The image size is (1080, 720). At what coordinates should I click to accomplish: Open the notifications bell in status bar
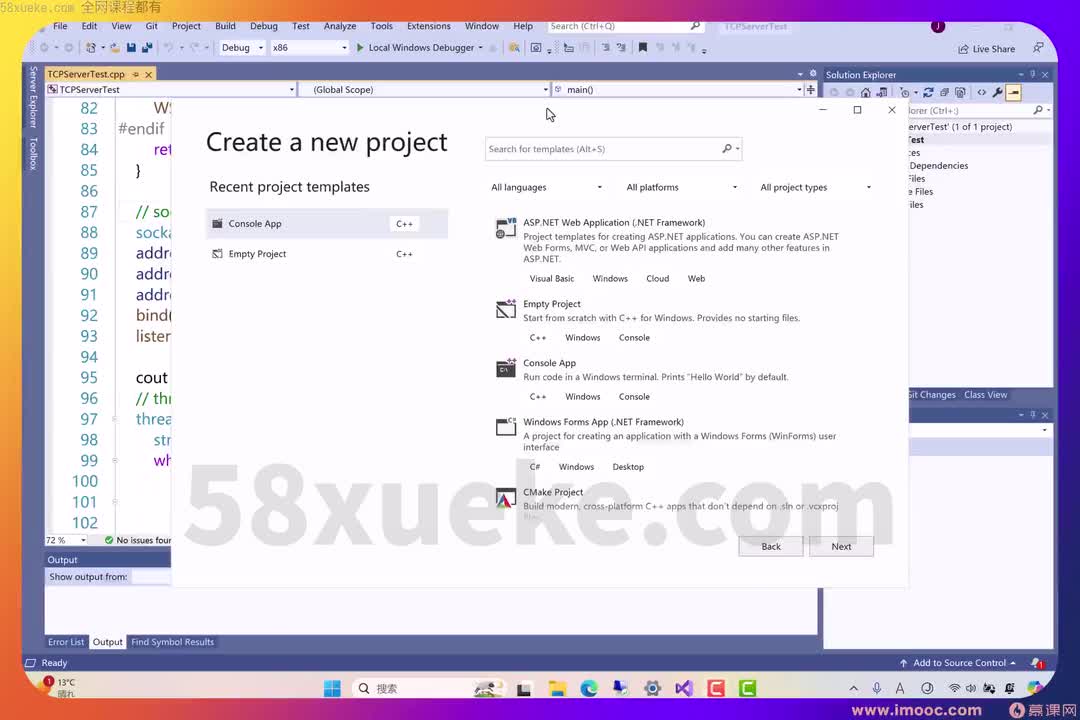[1037, 663]
